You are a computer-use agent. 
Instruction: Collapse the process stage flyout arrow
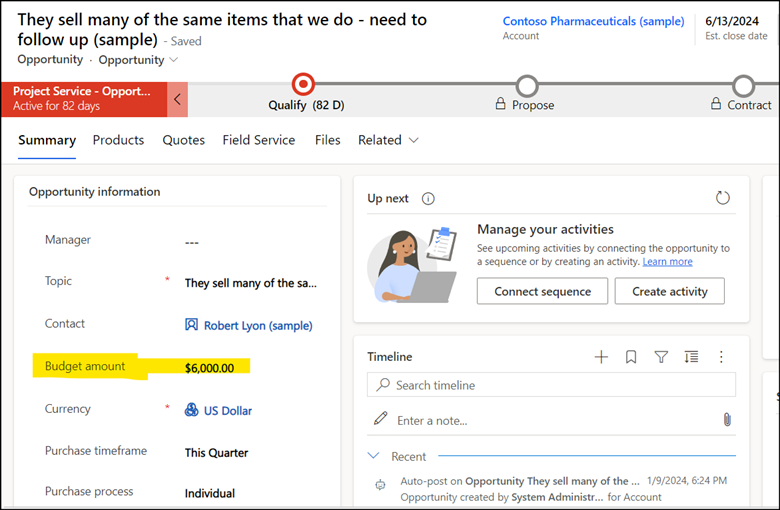177,99
